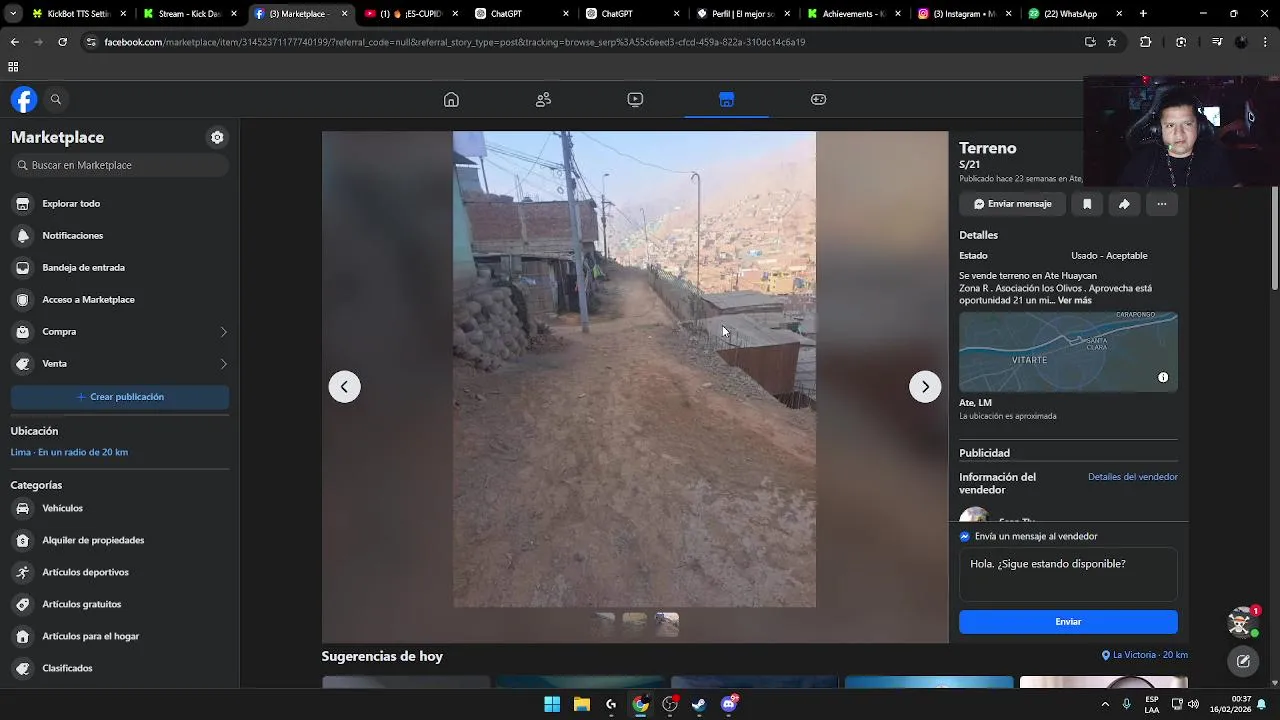
Task: Select third photo thumbnail below image
Action: (667, 624)
